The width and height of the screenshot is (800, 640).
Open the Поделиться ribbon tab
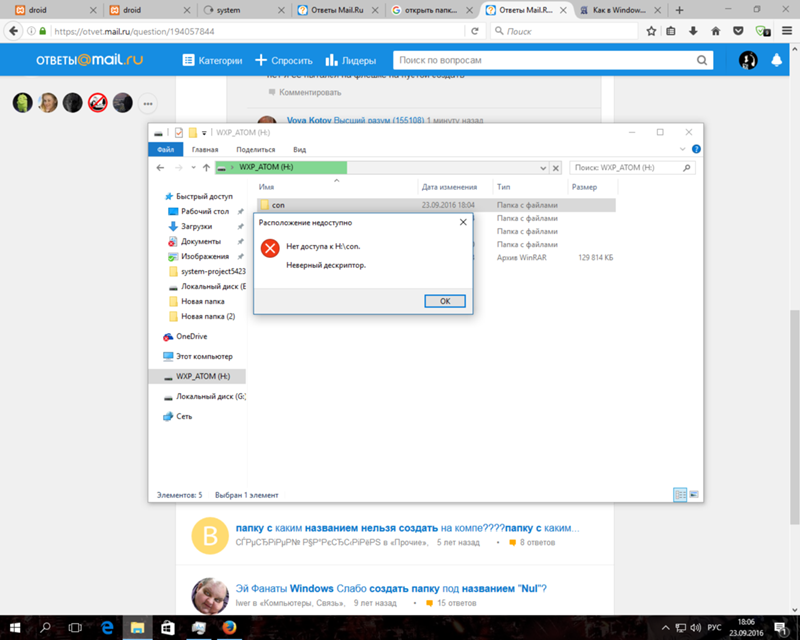pos(256,149)
